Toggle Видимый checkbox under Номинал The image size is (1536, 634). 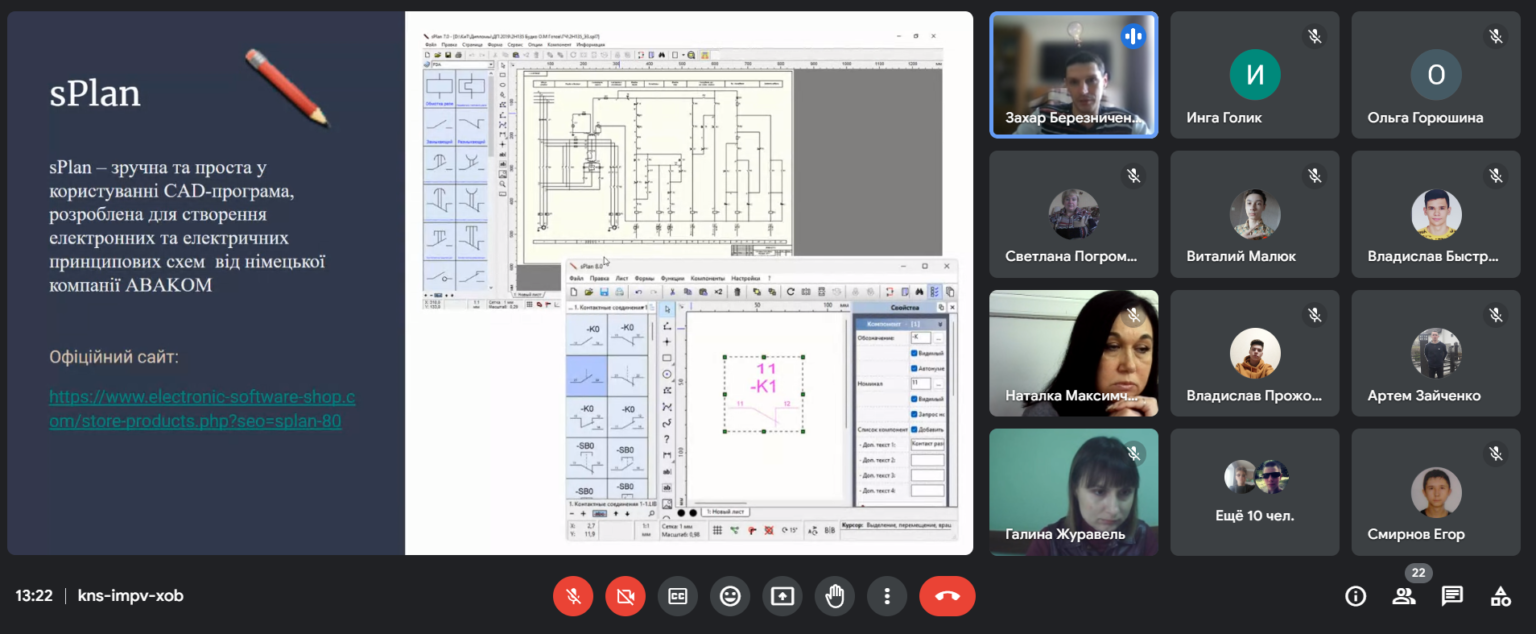914,399
